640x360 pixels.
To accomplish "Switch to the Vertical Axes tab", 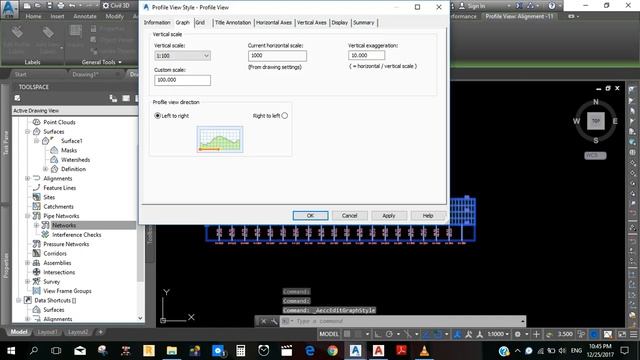I will [x=312, y=22].
